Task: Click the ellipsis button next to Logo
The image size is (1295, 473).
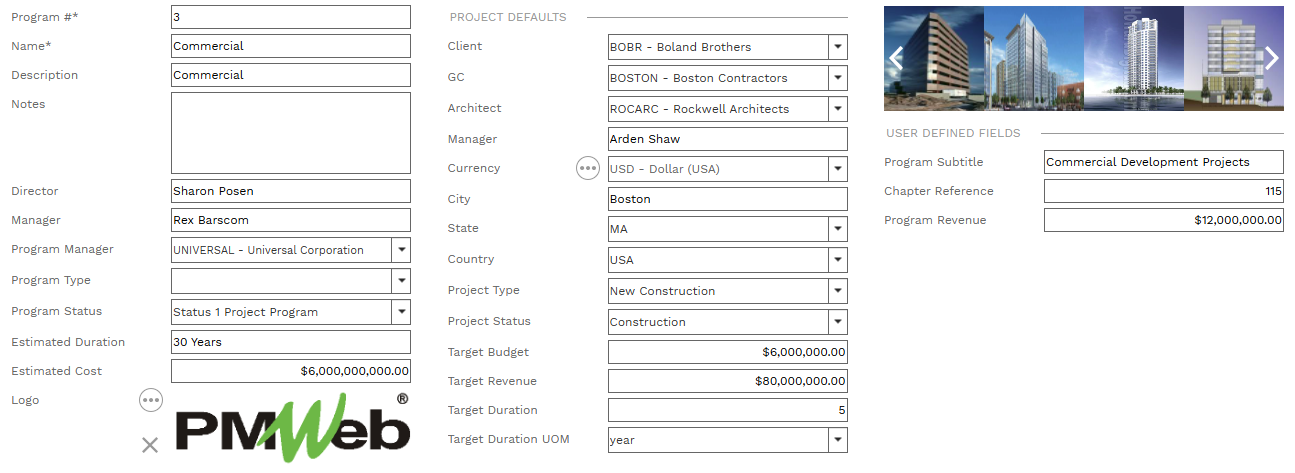Action: (x=150, y=400)
